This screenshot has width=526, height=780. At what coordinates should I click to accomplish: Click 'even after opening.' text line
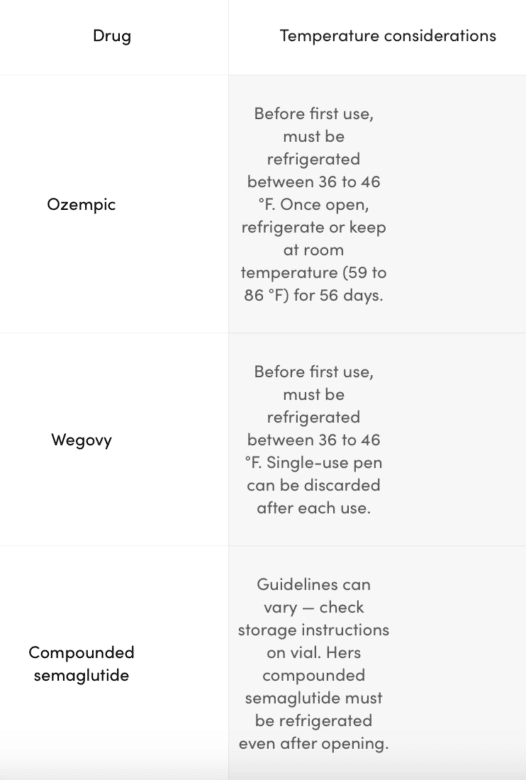click(314, 743)
